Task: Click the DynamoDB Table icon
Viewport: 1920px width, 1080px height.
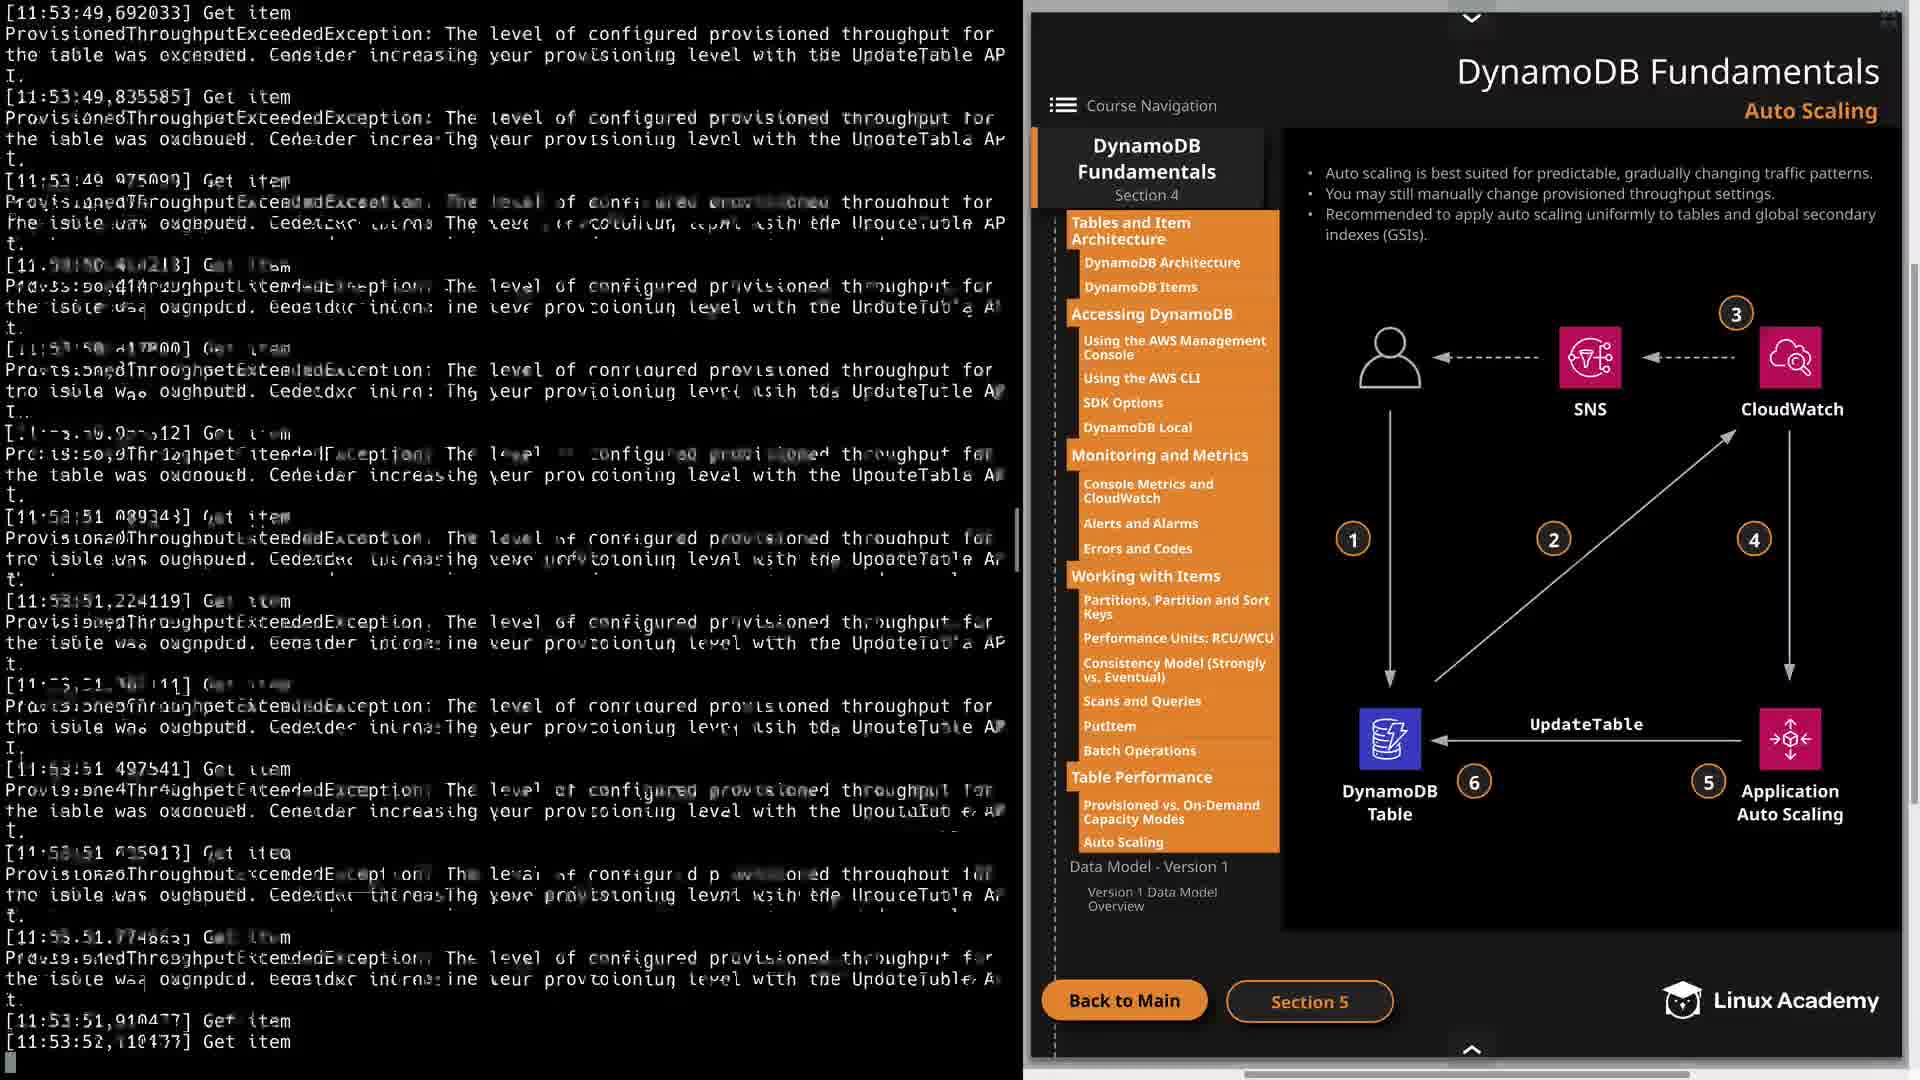Action: pyautogui.click(x=1389, y=739)
